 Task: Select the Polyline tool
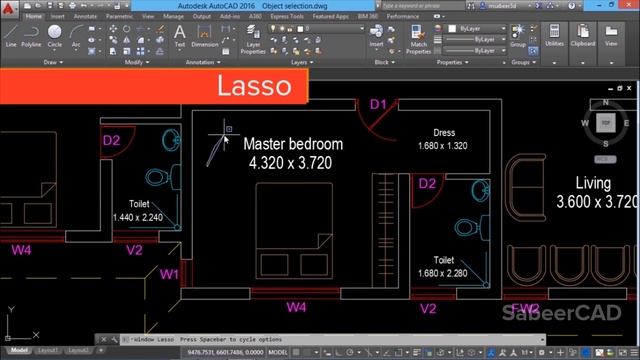coord(31,36)
